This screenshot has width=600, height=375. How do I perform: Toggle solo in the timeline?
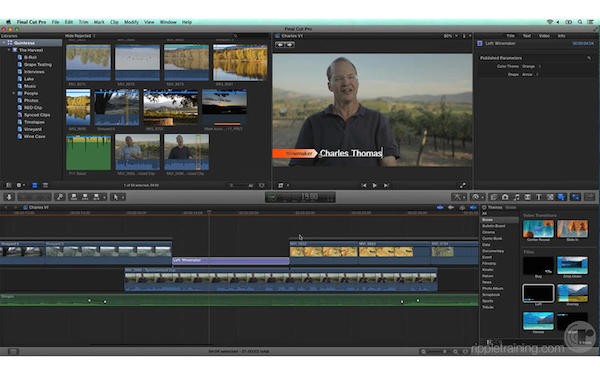(x=462, y=207)
